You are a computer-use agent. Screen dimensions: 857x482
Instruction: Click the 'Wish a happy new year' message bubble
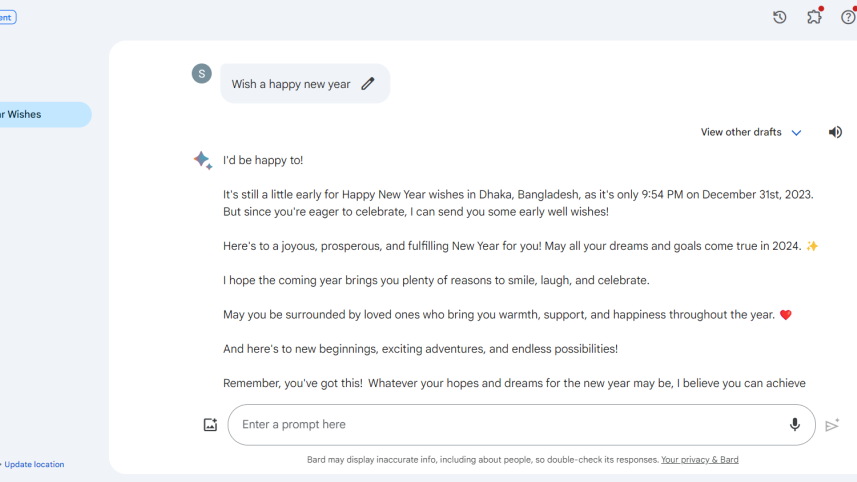click(x=290, y=84)
